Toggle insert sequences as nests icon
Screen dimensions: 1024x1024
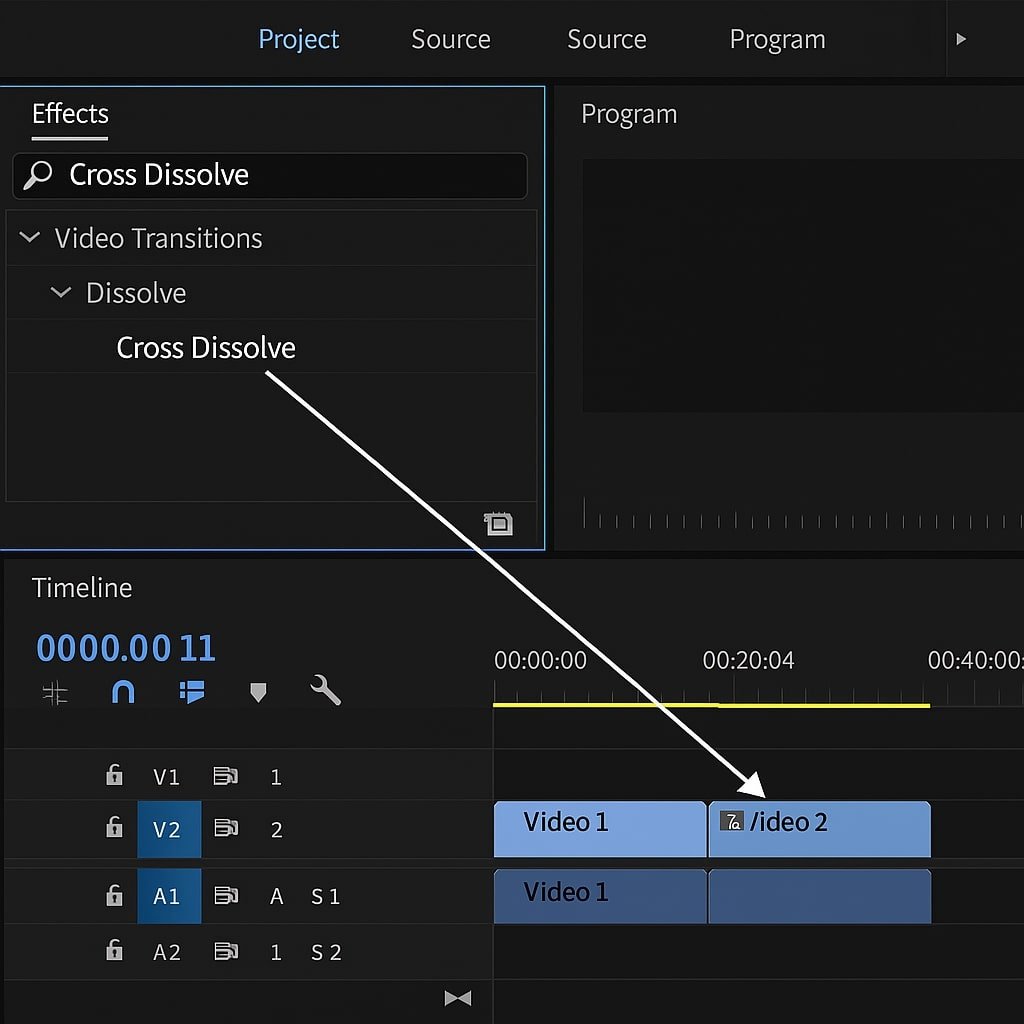55,693
